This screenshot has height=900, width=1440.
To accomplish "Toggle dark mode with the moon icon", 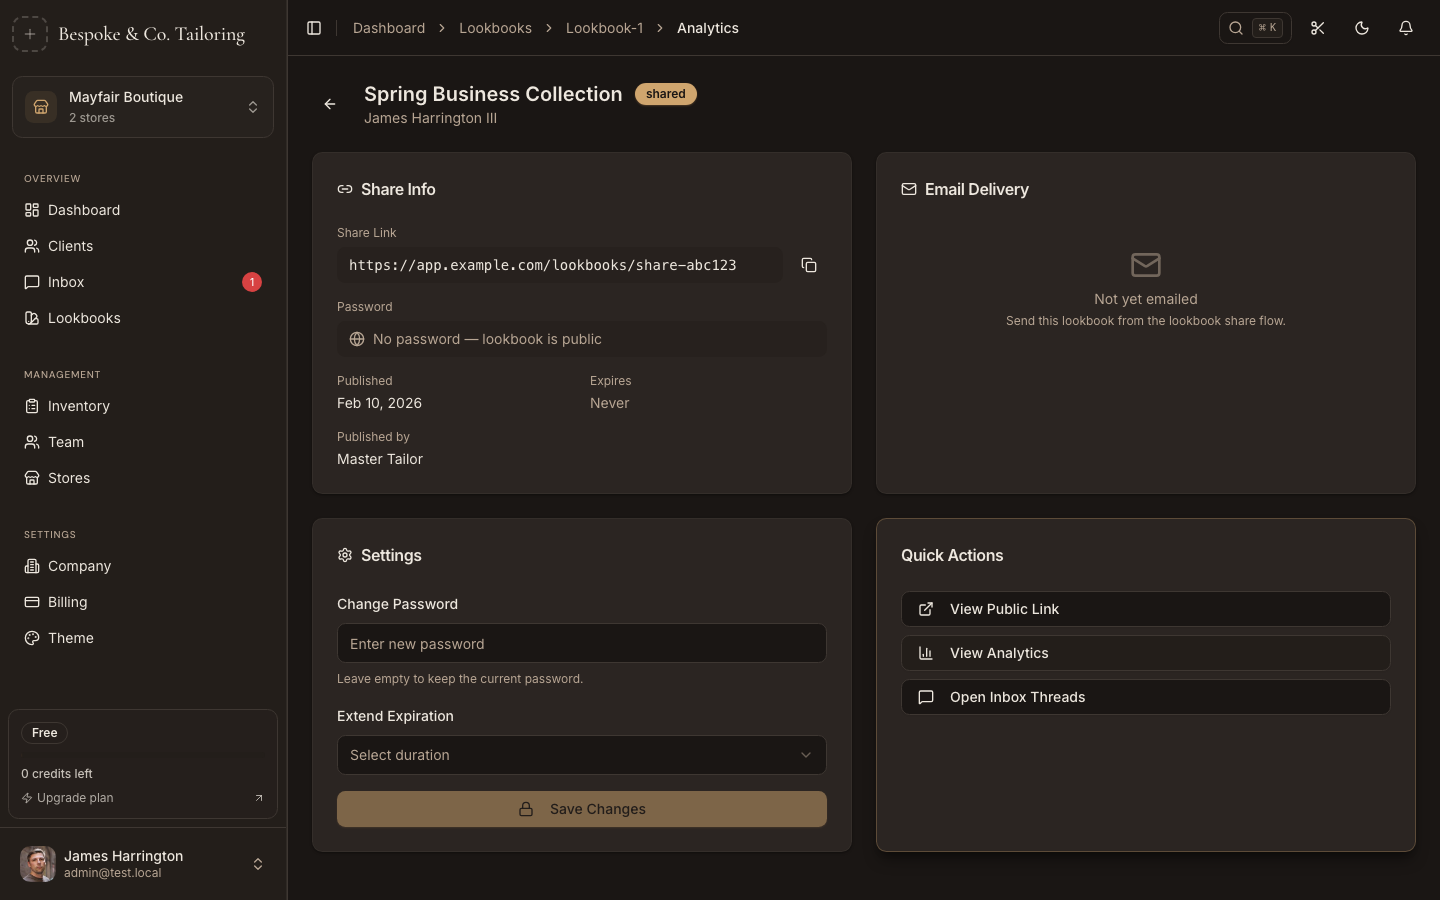I will point(1361,28).
